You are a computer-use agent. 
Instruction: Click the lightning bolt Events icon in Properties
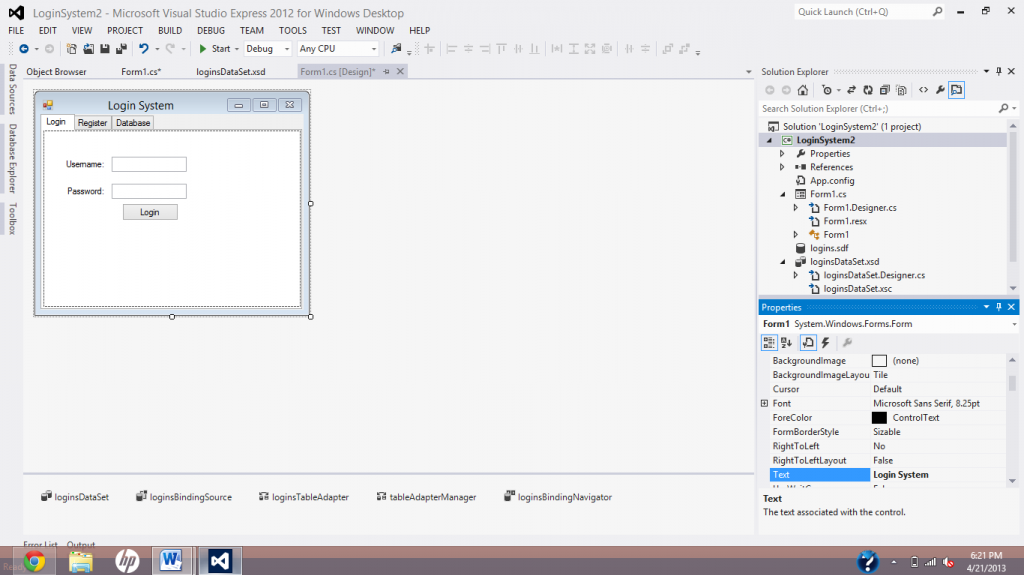click(825, 342)
